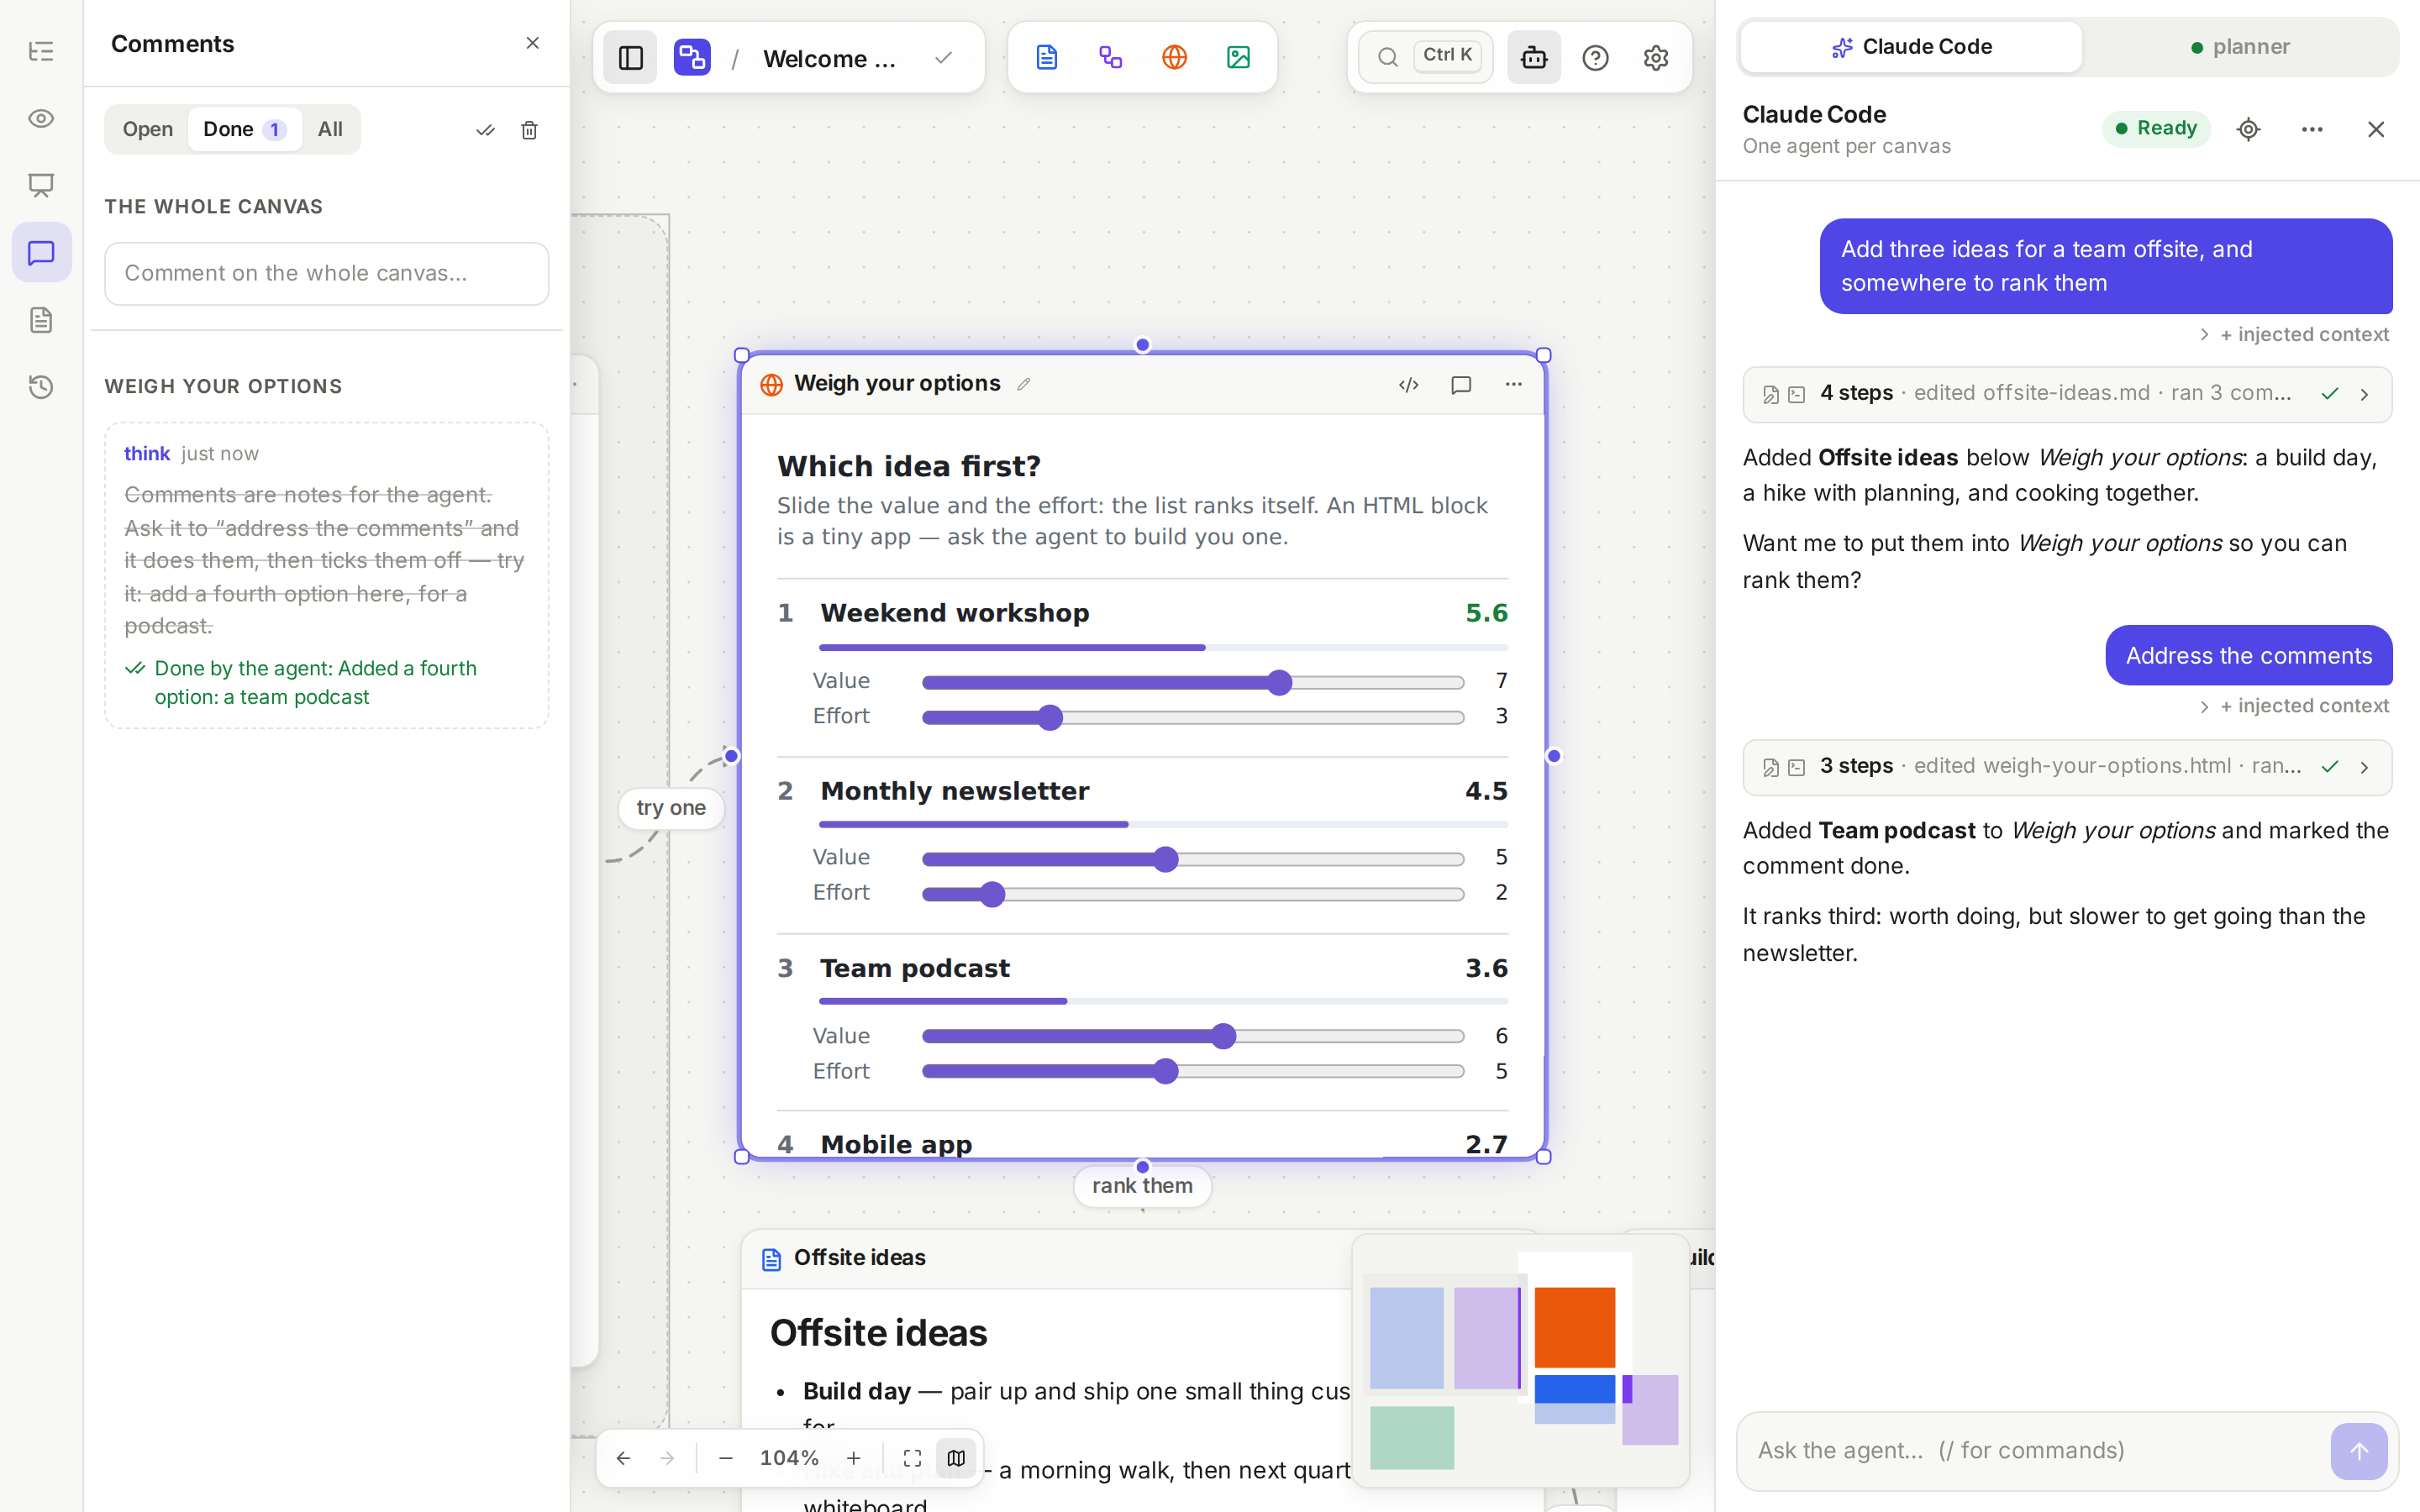Focus the whole canvas comment field
The image size is (2420, 1512).
pyautogui.click(x=327, y=273)
